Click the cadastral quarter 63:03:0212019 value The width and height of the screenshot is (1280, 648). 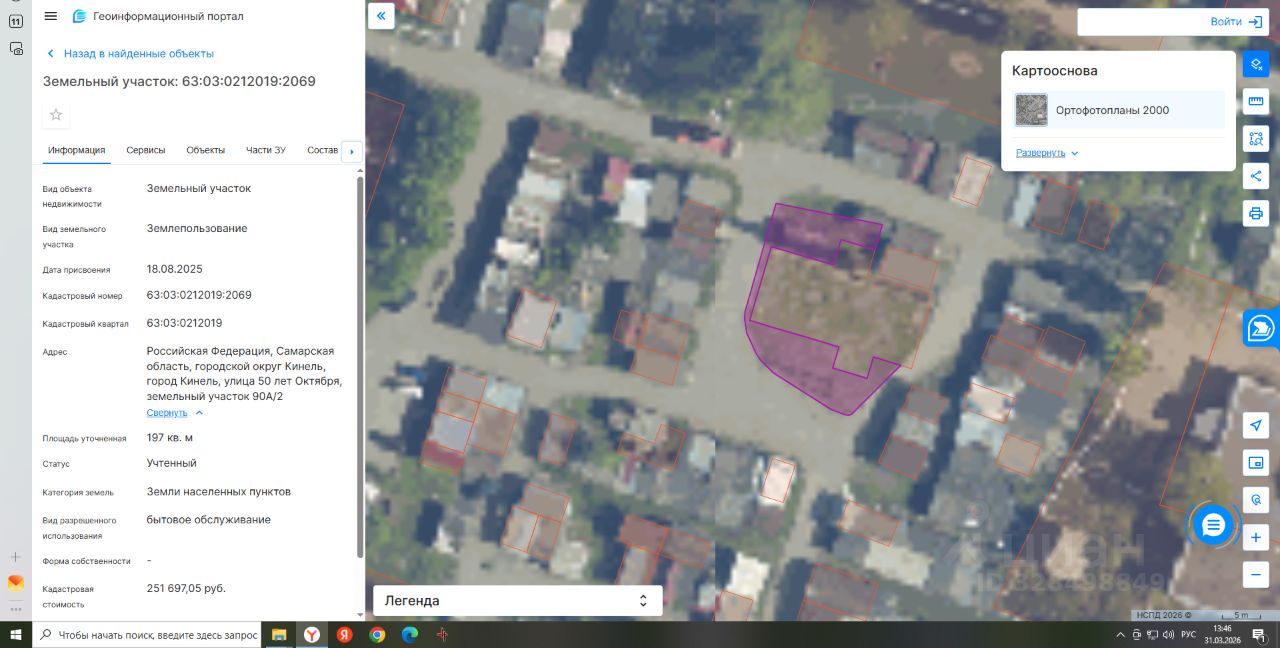[x=184, y=323]
